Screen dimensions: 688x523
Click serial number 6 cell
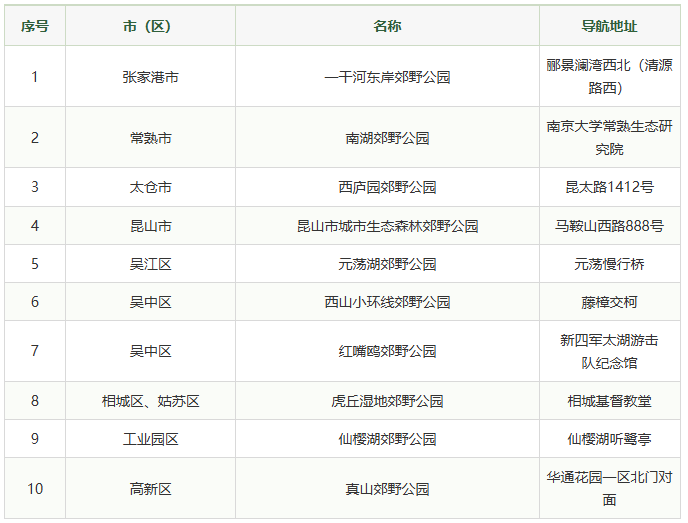pos(35,302)
